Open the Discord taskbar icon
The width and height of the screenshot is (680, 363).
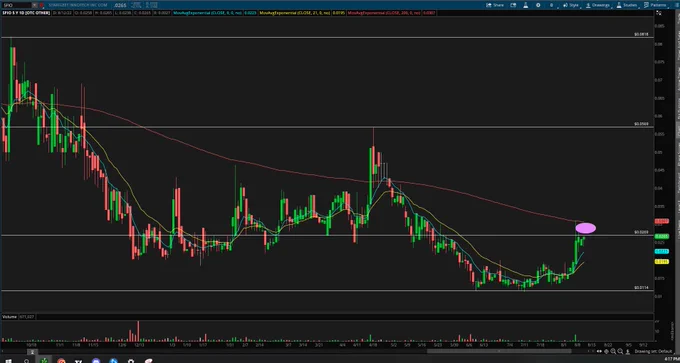tap(96, 360)
